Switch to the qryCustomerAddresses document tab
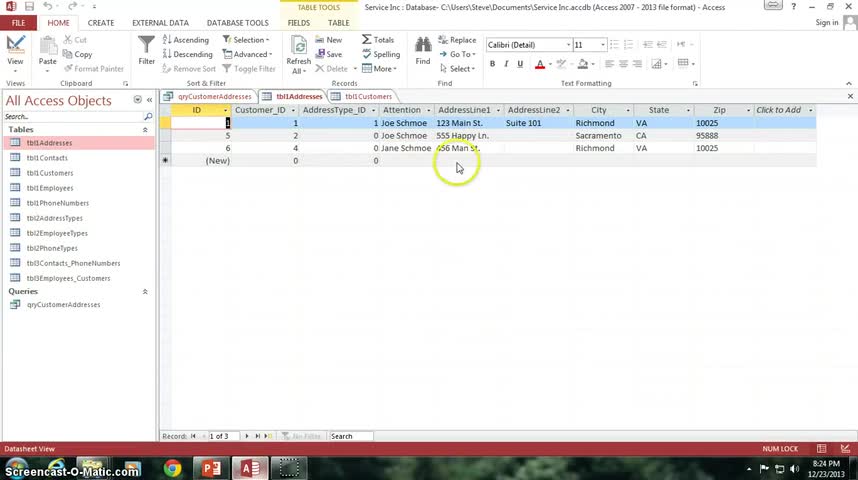 pos(208,96)
